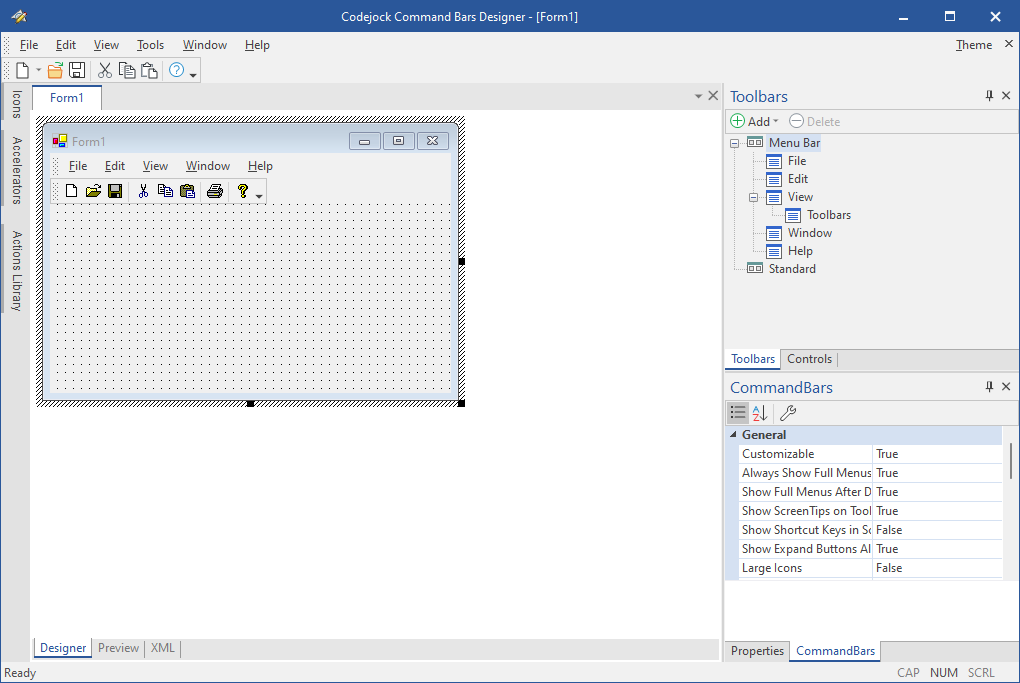Cut selection with the scissors icon

pyautogui.click(x=104, y=70)
